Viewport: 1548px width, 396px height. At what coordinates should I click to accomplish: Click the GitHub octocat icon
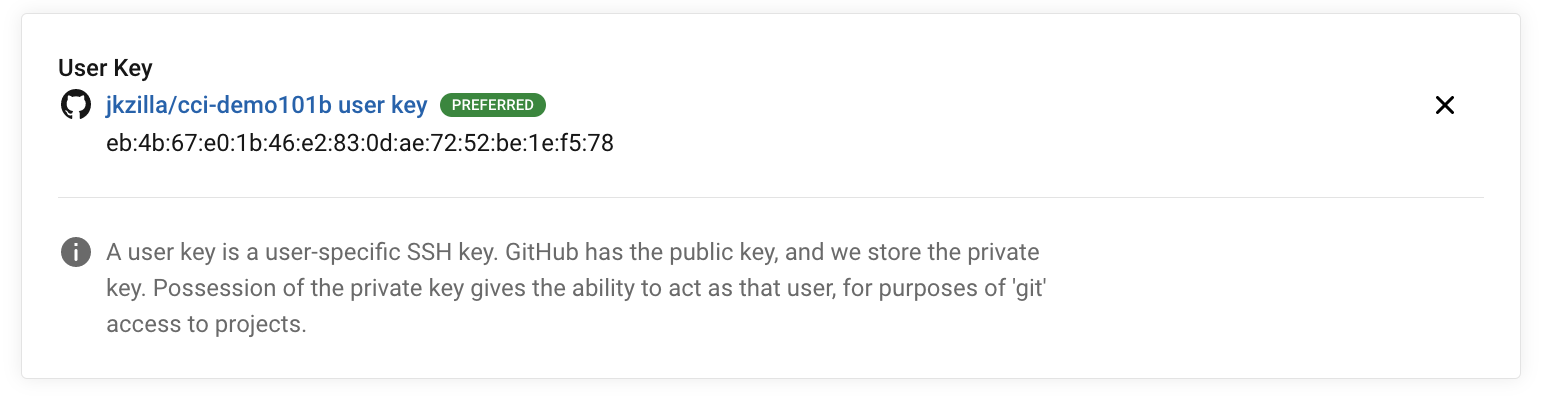point(76,105)
